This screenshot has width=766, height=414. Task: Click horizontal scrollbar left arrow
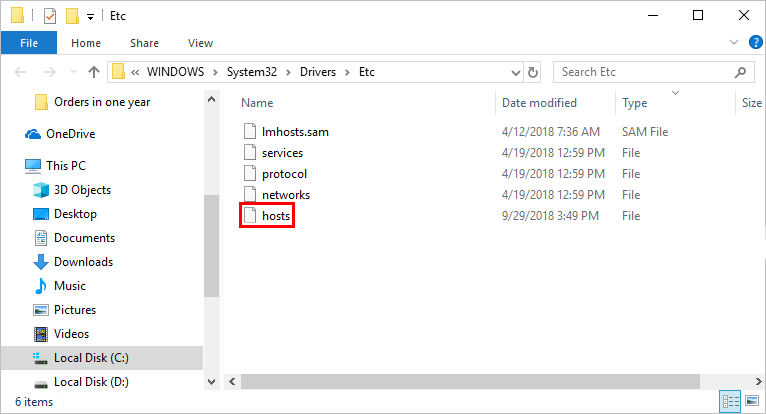(x=233, y=381)
